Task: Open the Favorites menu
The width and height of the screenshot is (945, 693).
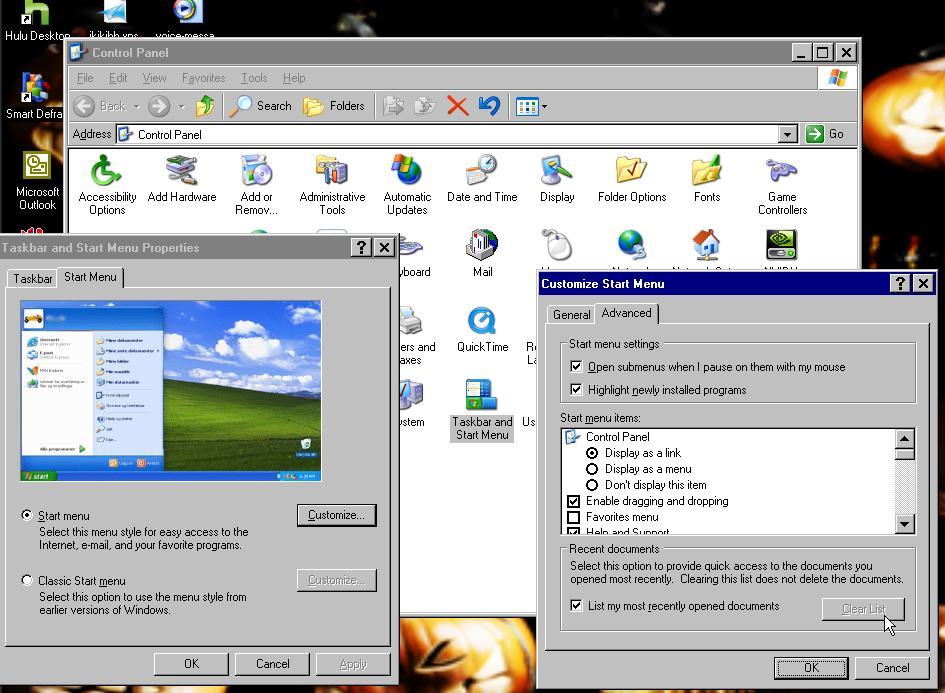Action: (x=203, y=78)
